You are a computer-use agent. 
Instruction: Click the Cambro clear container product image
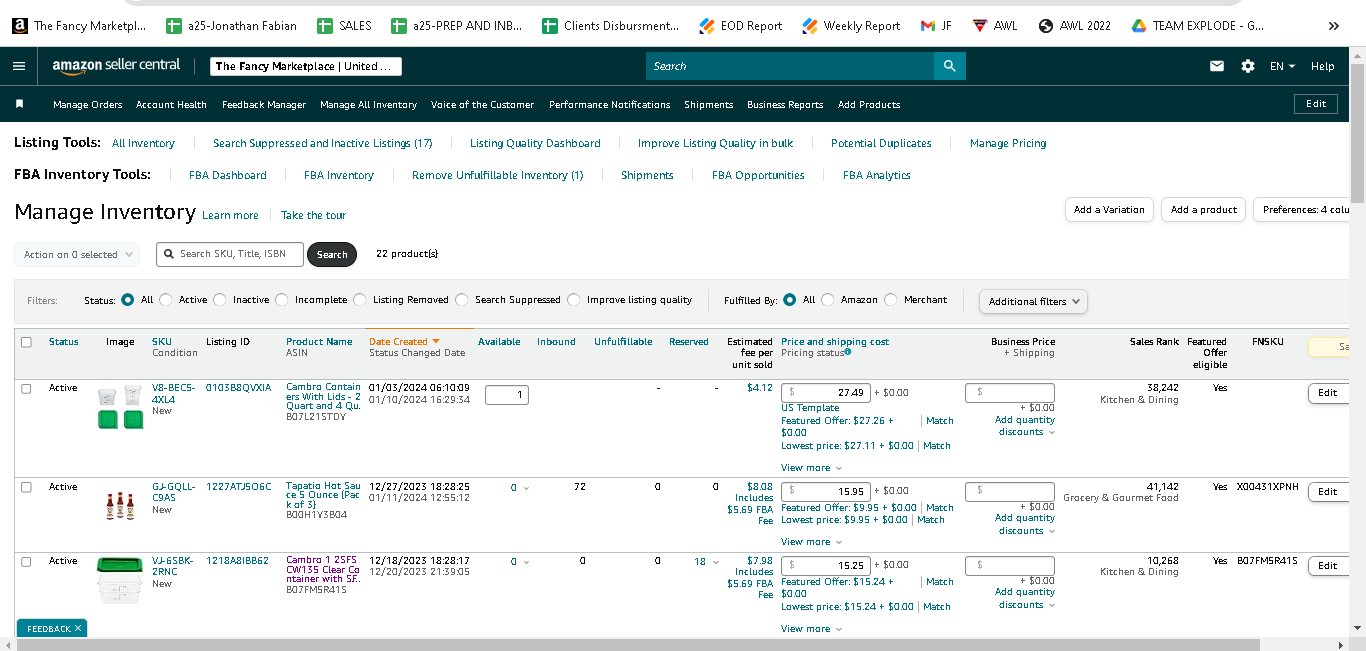click(120, 581)
